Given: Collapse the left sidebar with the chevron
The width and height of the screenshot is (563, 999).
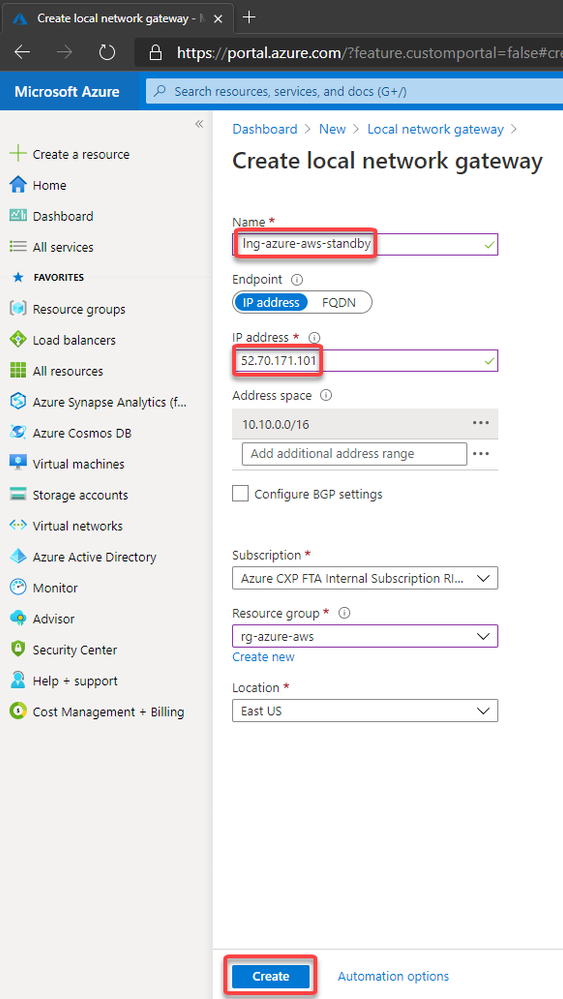Looking at the screenshot, I should click(199, 124).
